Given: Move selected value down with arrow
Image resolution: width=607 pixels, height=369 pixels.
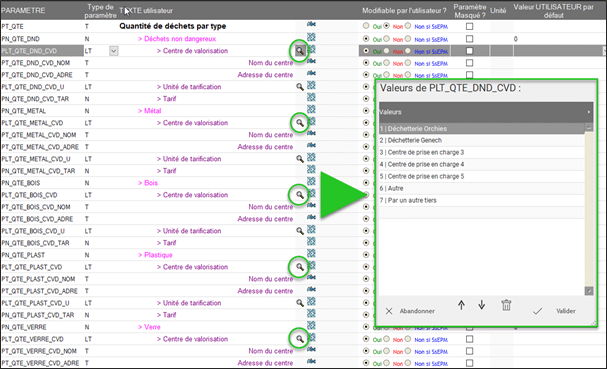Looking at the screenshot, I should click(x=482, y=305).
